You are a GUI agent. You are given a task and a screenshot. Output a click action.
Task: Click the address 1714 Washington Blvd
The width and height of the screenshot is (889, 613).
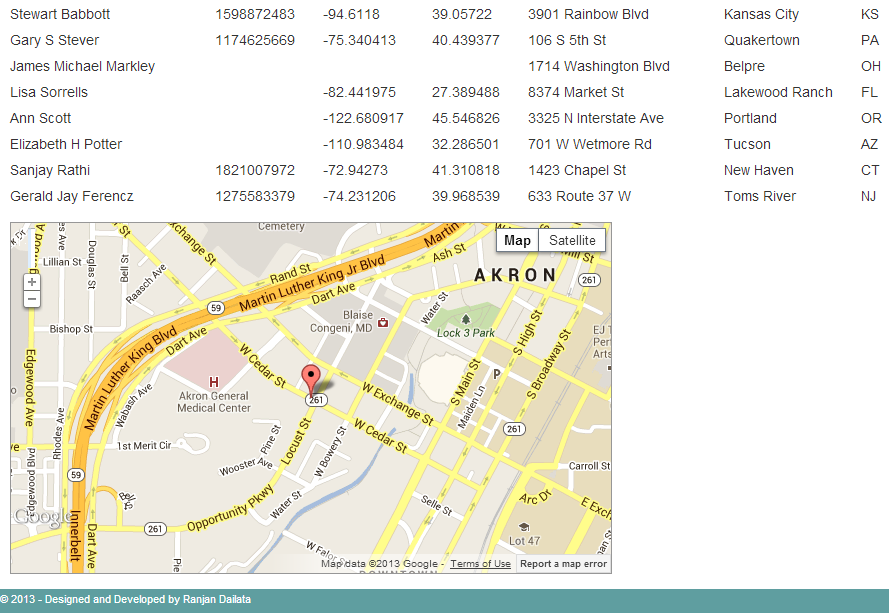point(599,66)
